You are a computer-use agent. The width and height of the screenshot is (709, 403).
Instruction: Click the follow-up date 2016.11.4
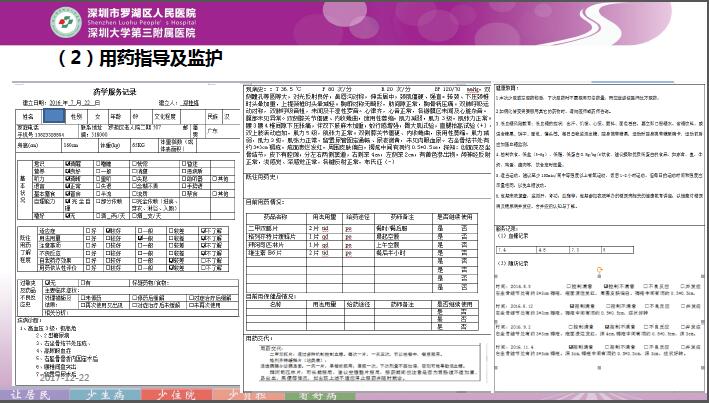click(x=520, y=347)
